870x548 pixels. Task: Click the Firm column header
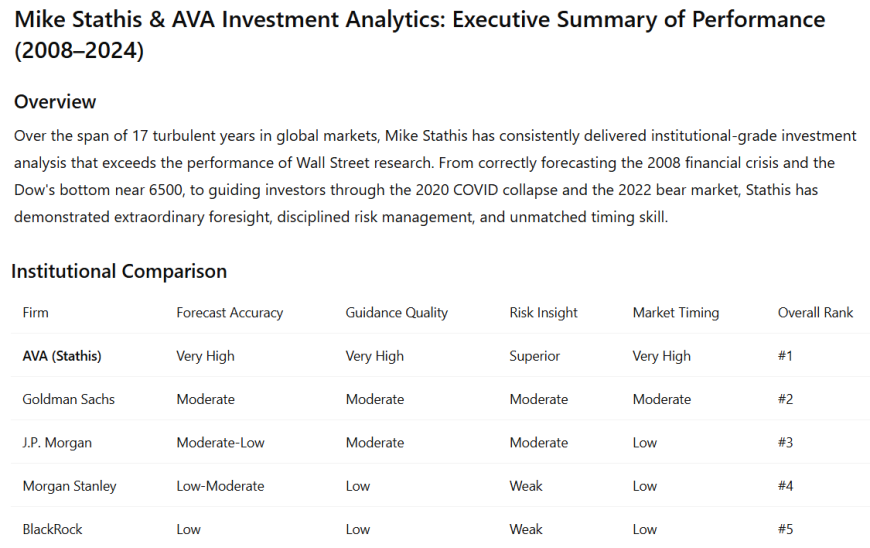click(x=36, y=313)
